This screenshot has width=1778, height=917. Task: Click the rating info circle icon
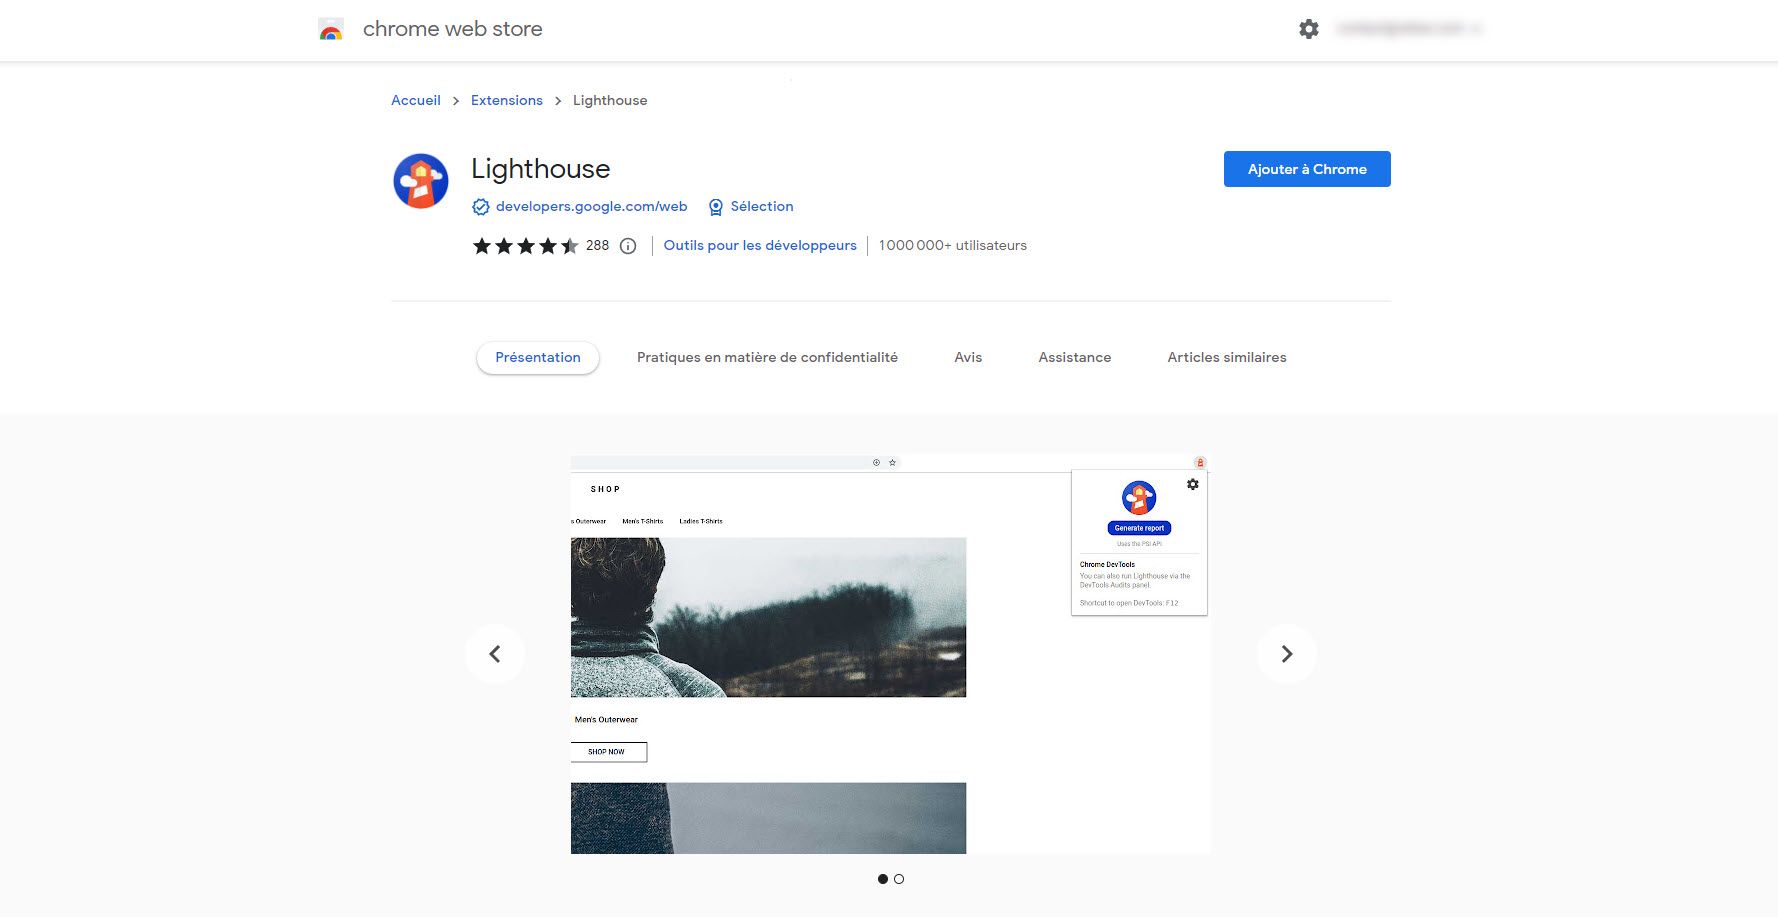click(628, 246)
